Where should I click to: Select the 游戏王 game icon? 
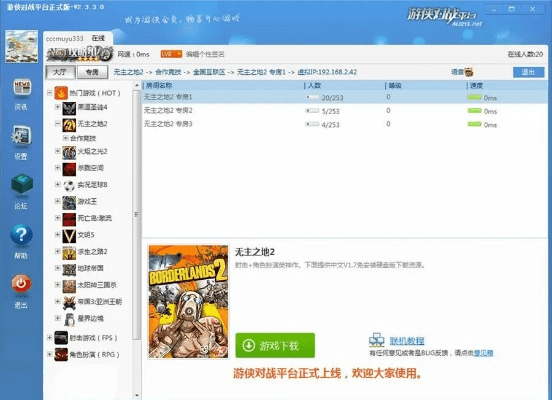(x=69, y=203)
